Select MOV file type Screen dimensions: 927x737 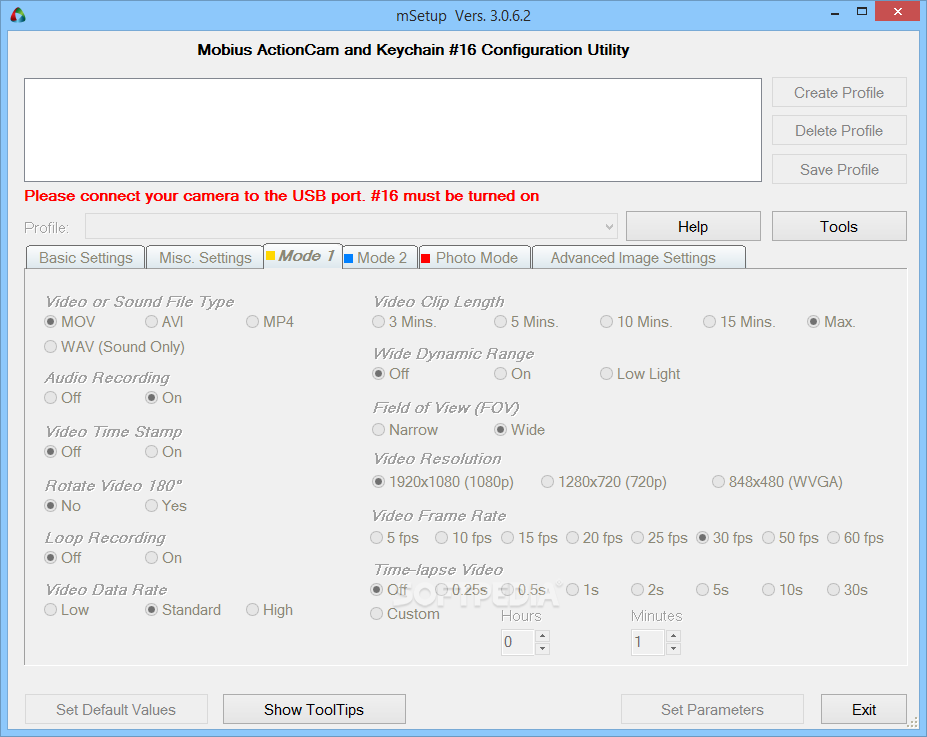click(70, 322)
